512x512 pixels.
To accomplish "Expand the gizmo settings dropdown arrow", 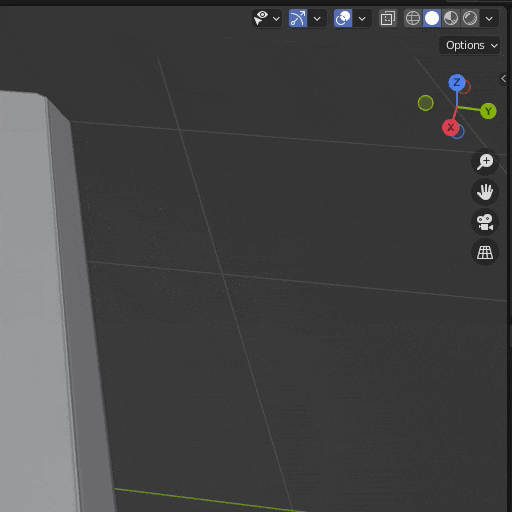I will pyautogui.click(x=317, y=19).
